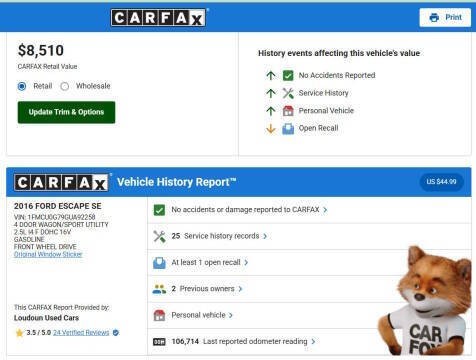Screen dimensions: 476x360
Task: Click the printer icon in Print button
Action: [434, 17]
